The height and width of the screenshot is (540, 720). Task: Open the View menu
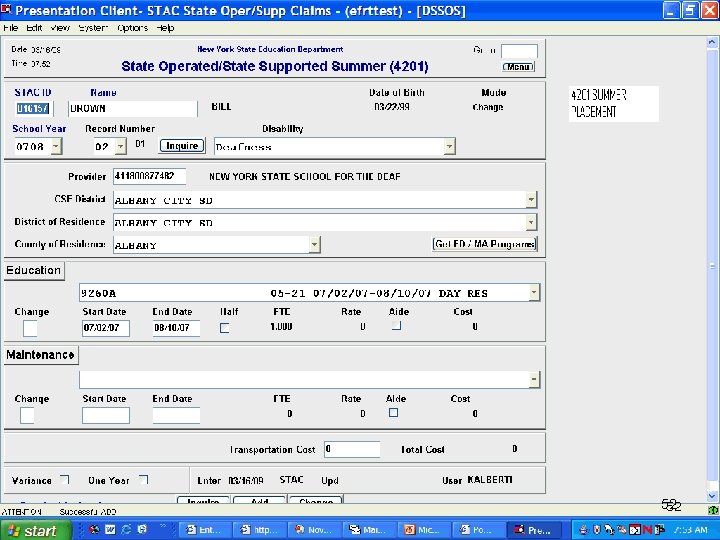[x=60, y=28]
